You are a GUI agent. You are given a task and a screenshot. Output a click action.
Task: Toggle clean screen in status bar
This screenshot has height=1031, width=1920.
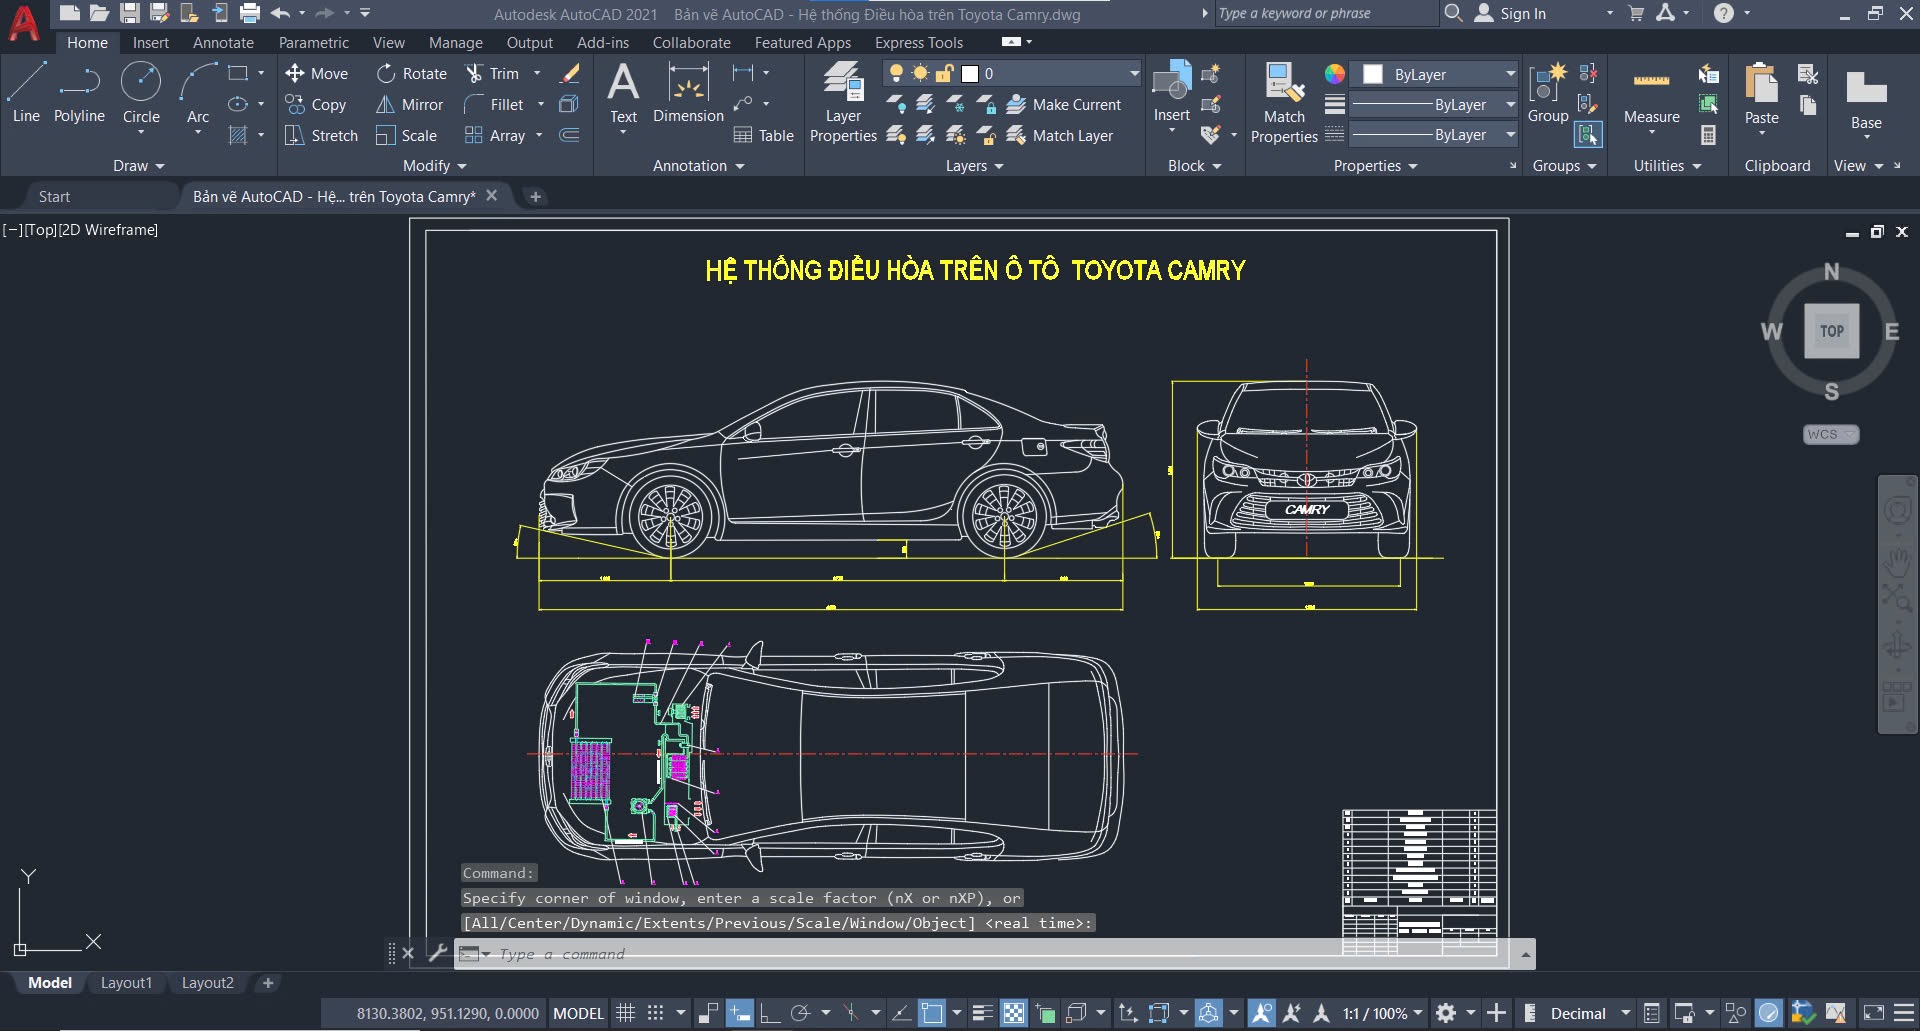point(1873,1013)
